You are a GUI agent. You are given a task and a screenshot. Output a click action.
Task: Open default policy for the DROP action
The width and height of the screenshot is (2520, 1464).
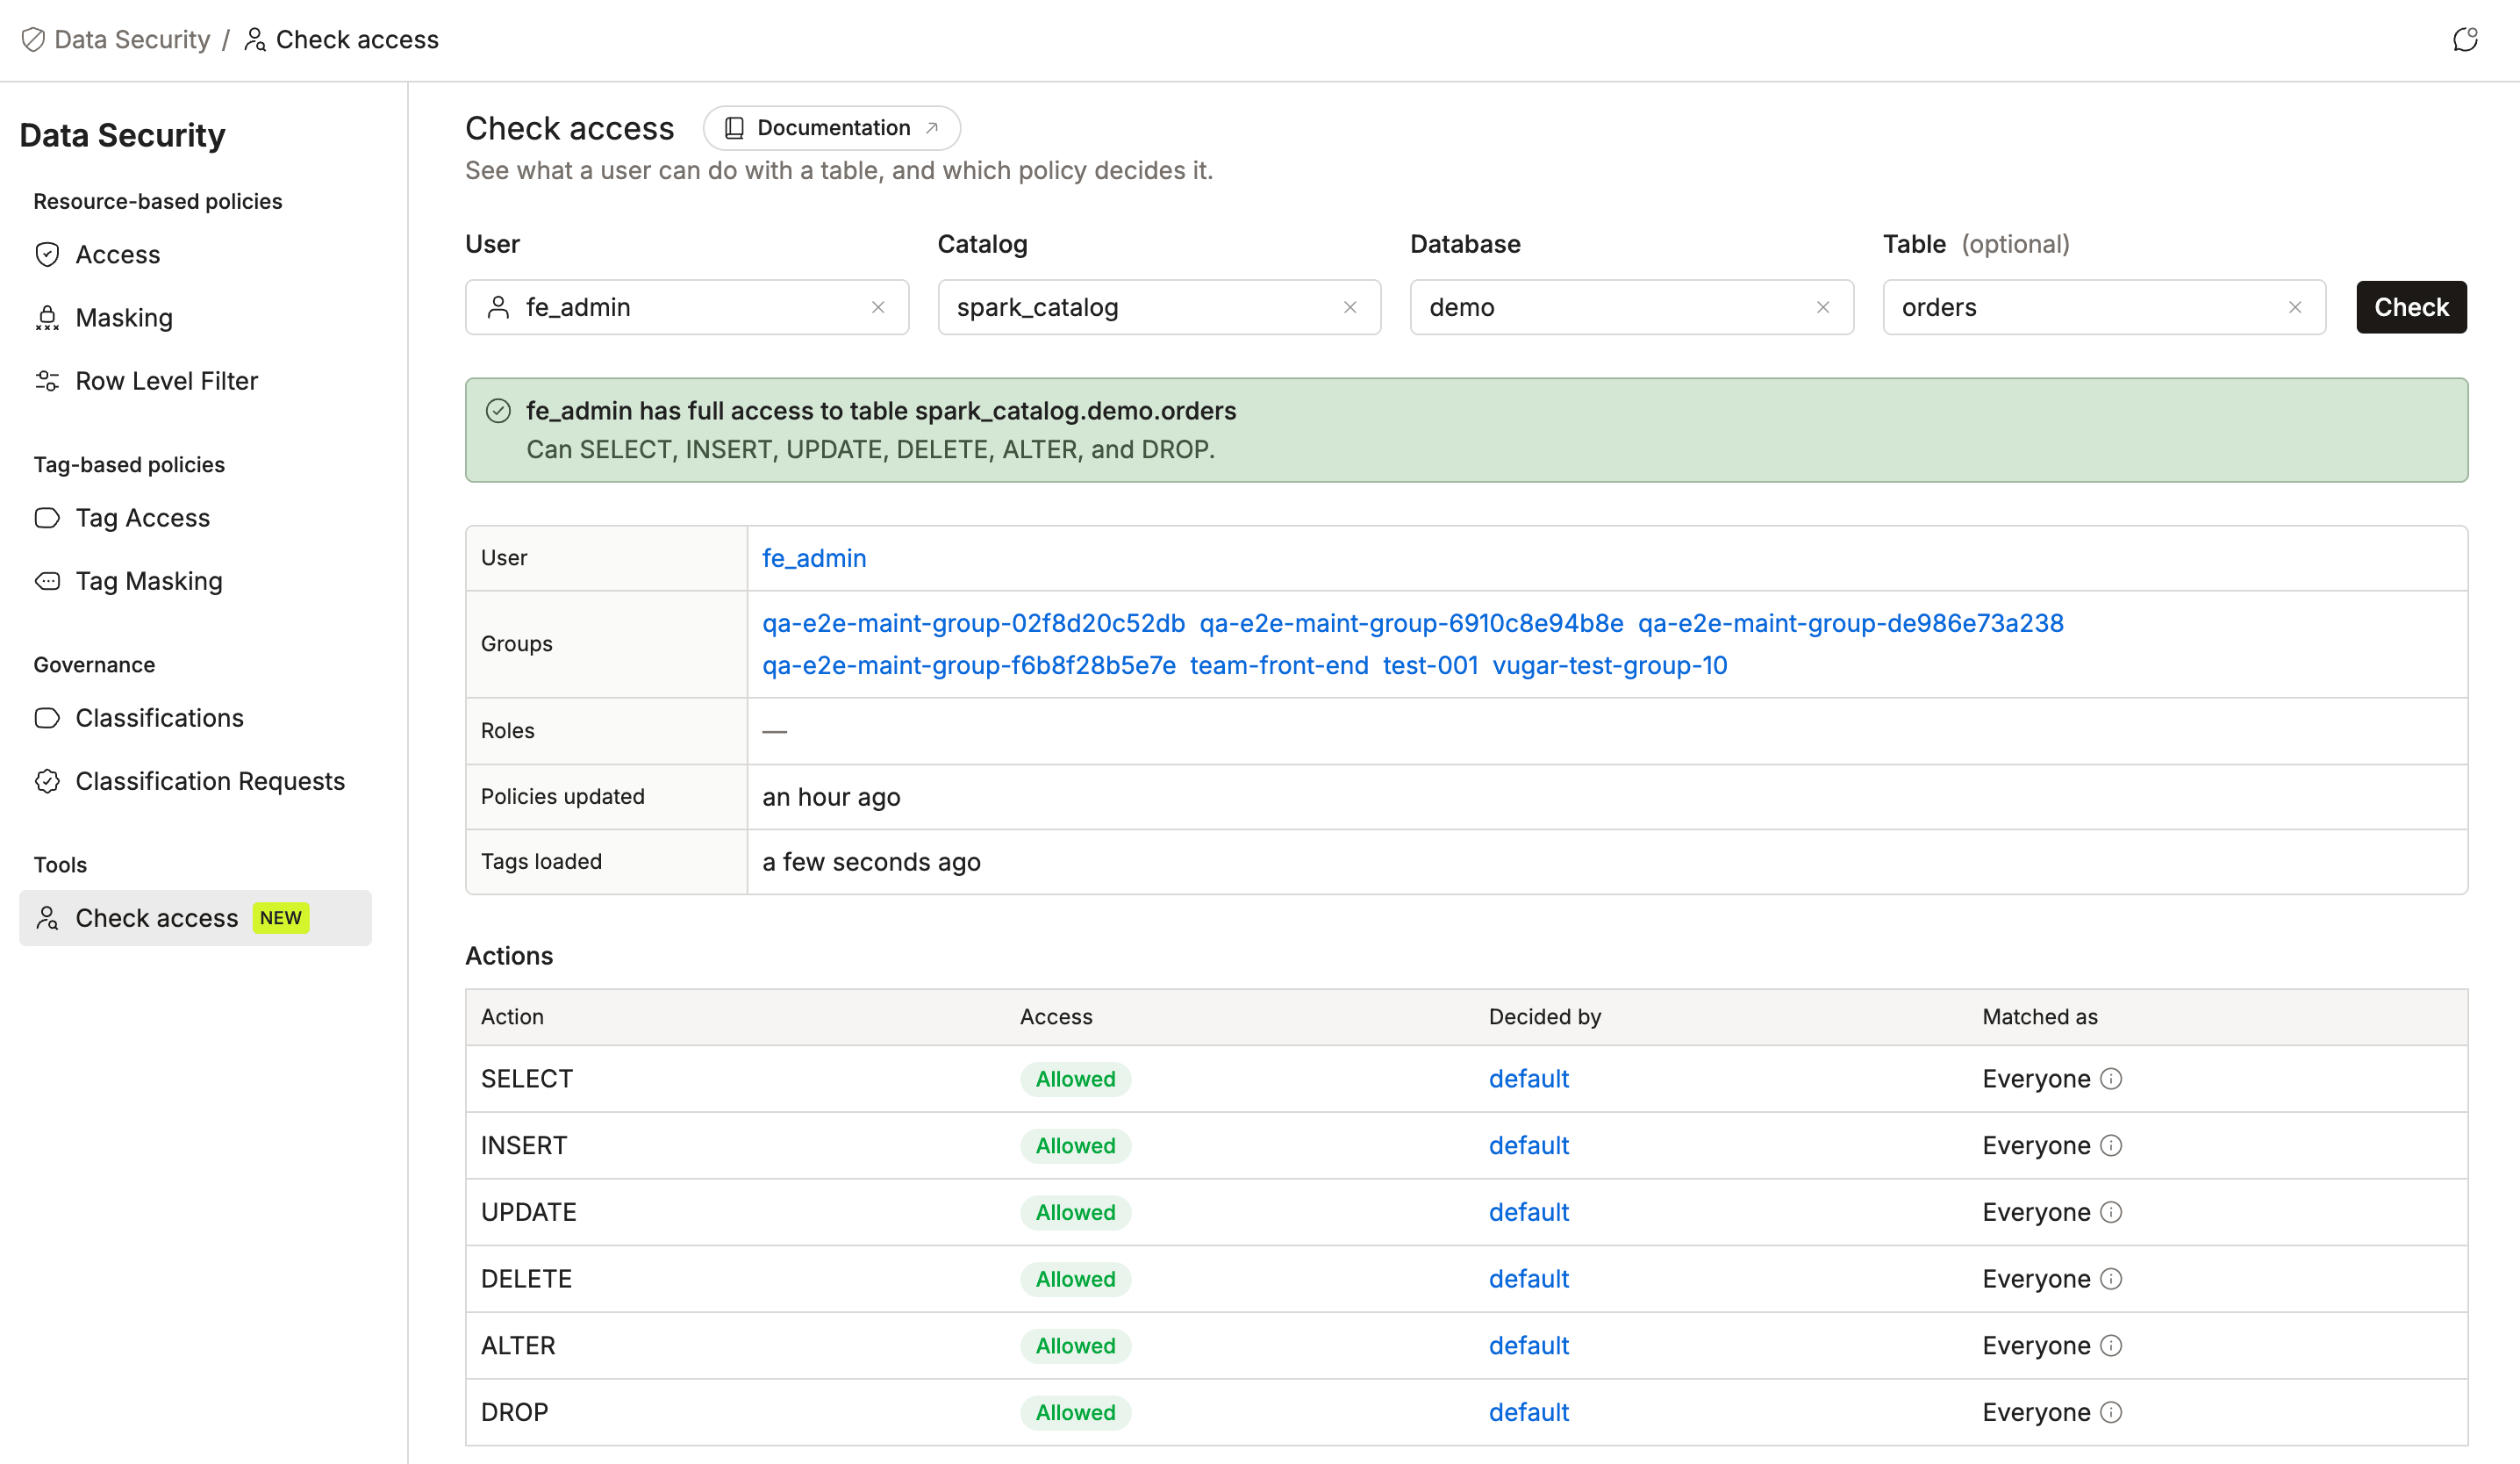click(1528, 1412)
